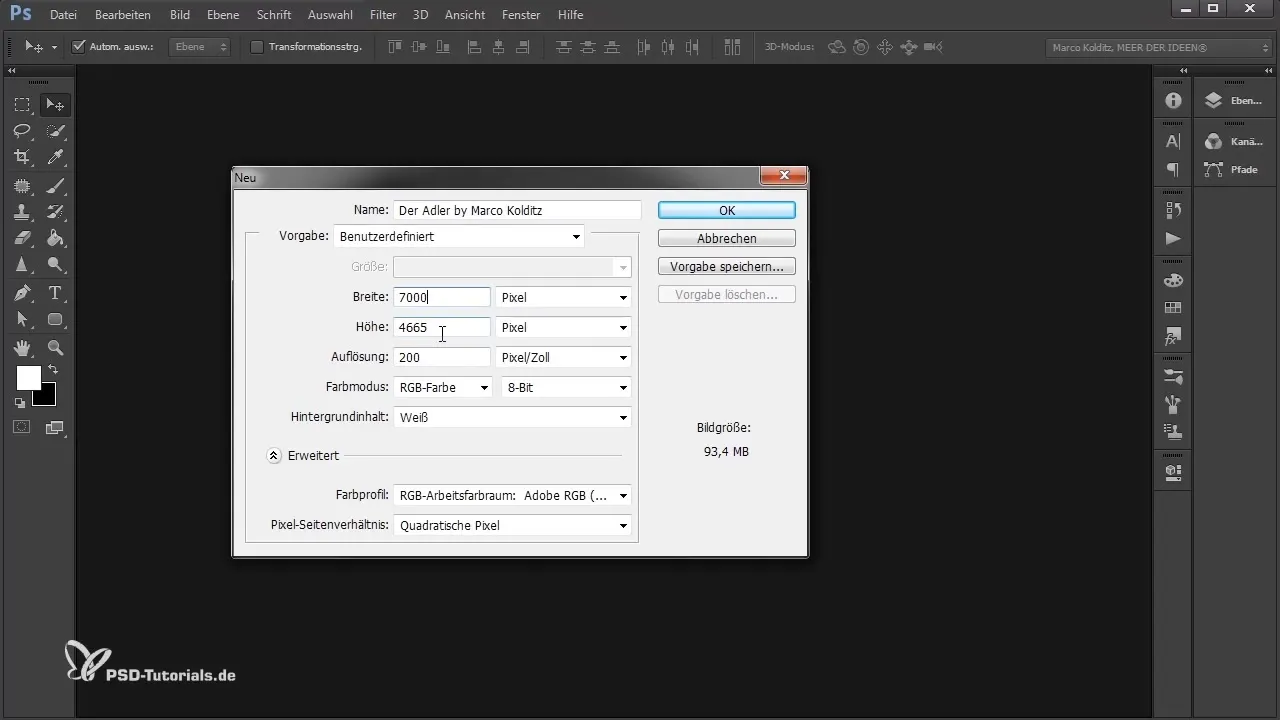Open the Ebene menu
This screenshot has height=720, width=1280.
[223, 15]
